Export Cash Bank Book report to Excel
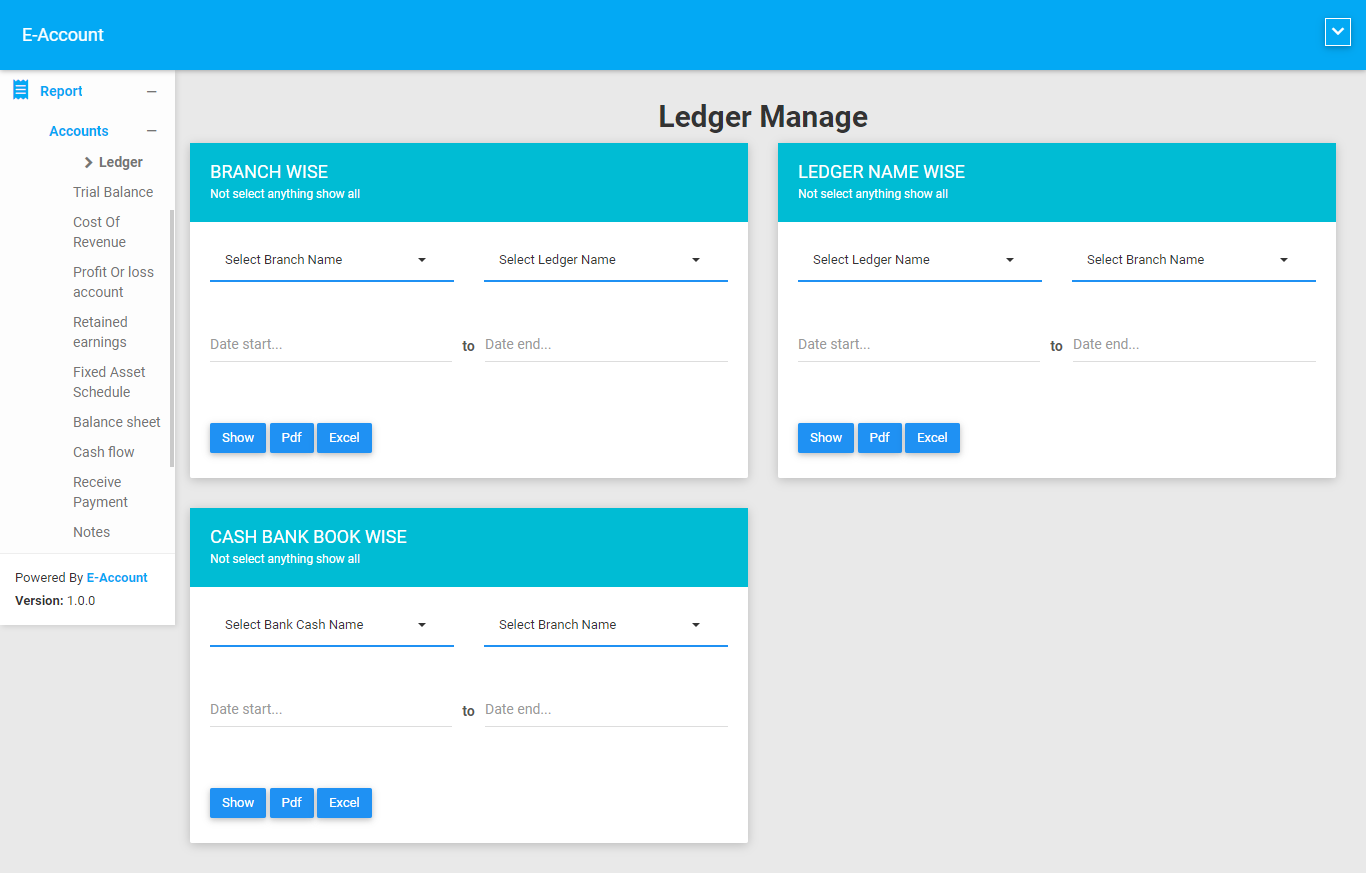Screen dimensions: 1366x873 [x=344, y=803]
